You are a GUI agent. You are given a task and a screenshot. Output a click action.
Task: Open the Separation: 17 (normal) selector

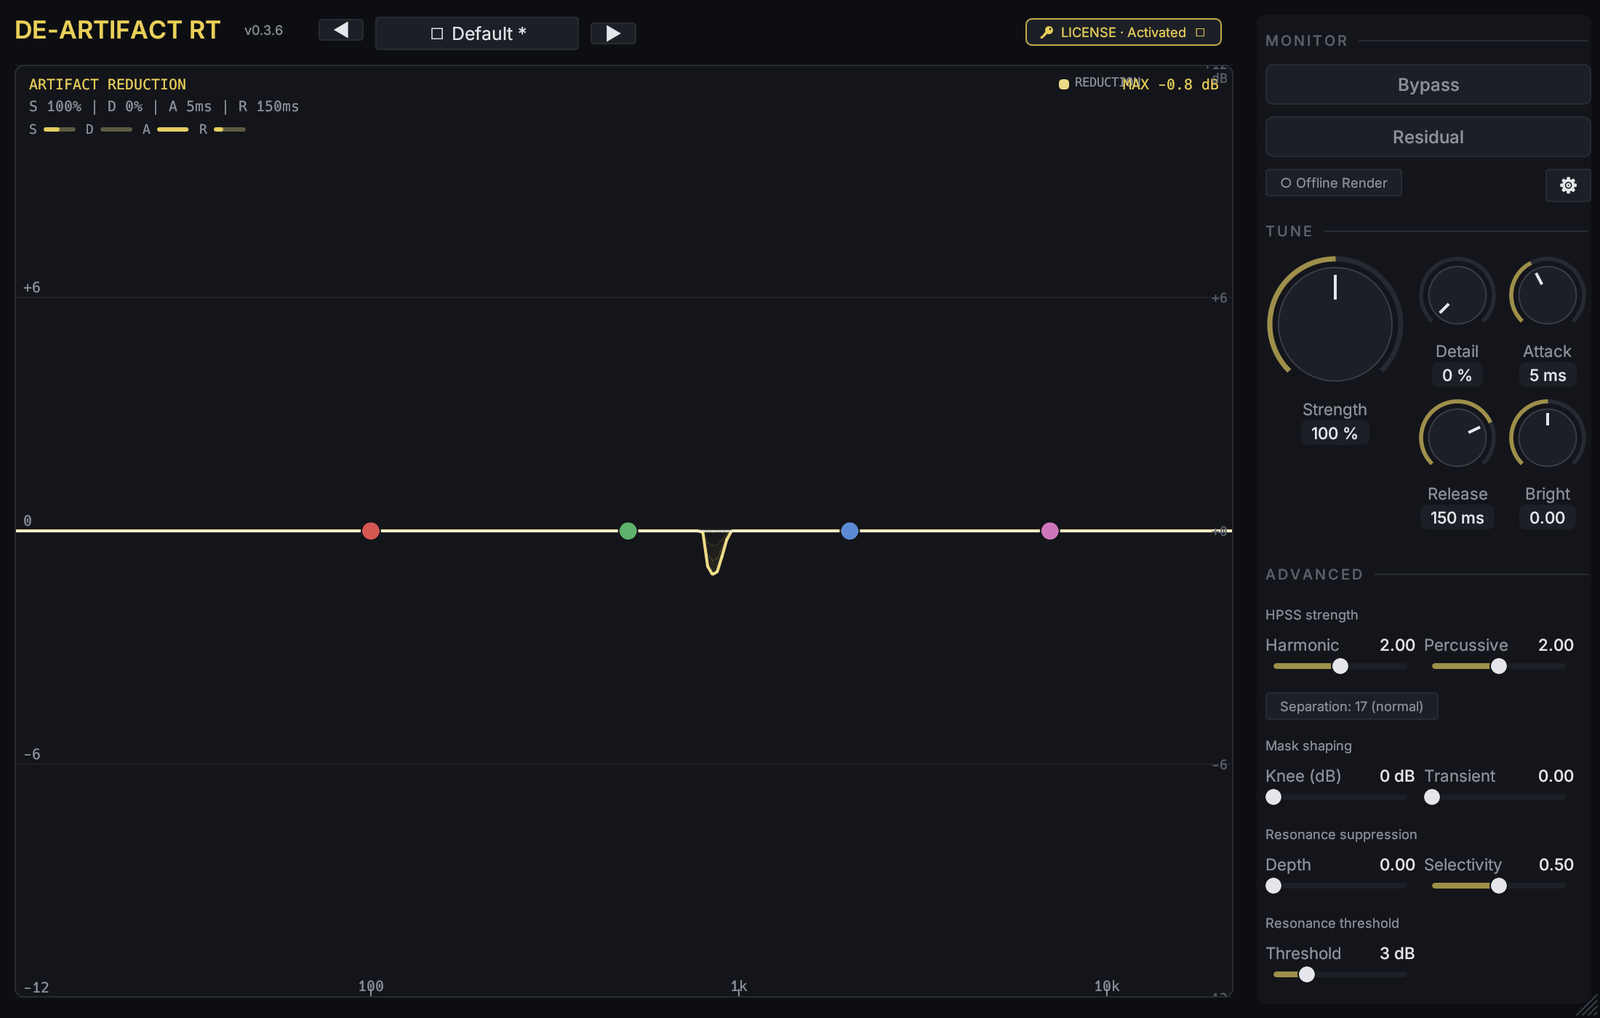point(1352,706)
